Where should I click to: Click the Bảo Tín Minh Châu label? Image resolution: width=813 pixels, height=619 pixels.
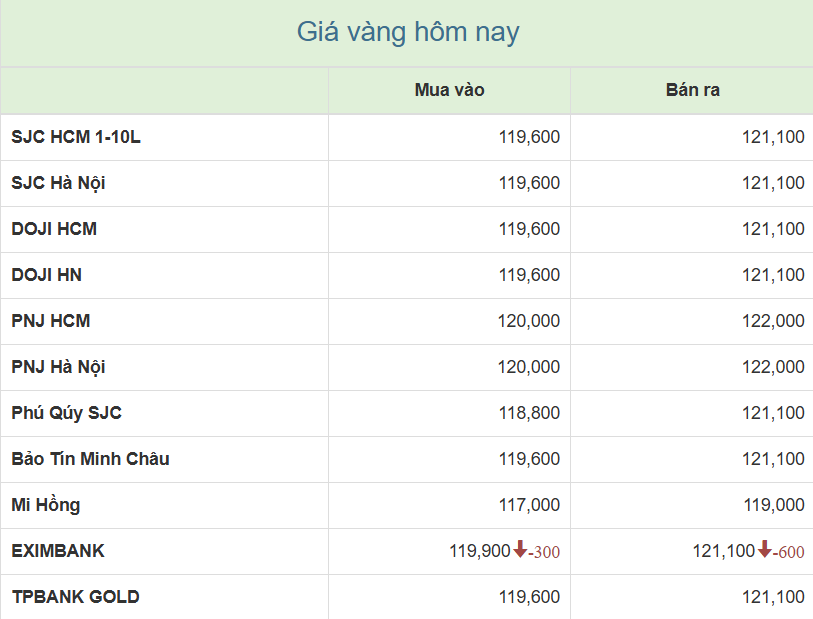coord(90,459)
